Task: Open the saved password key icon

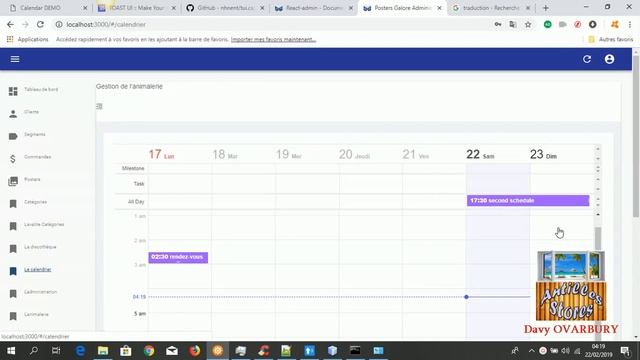Action: point(498,24)
